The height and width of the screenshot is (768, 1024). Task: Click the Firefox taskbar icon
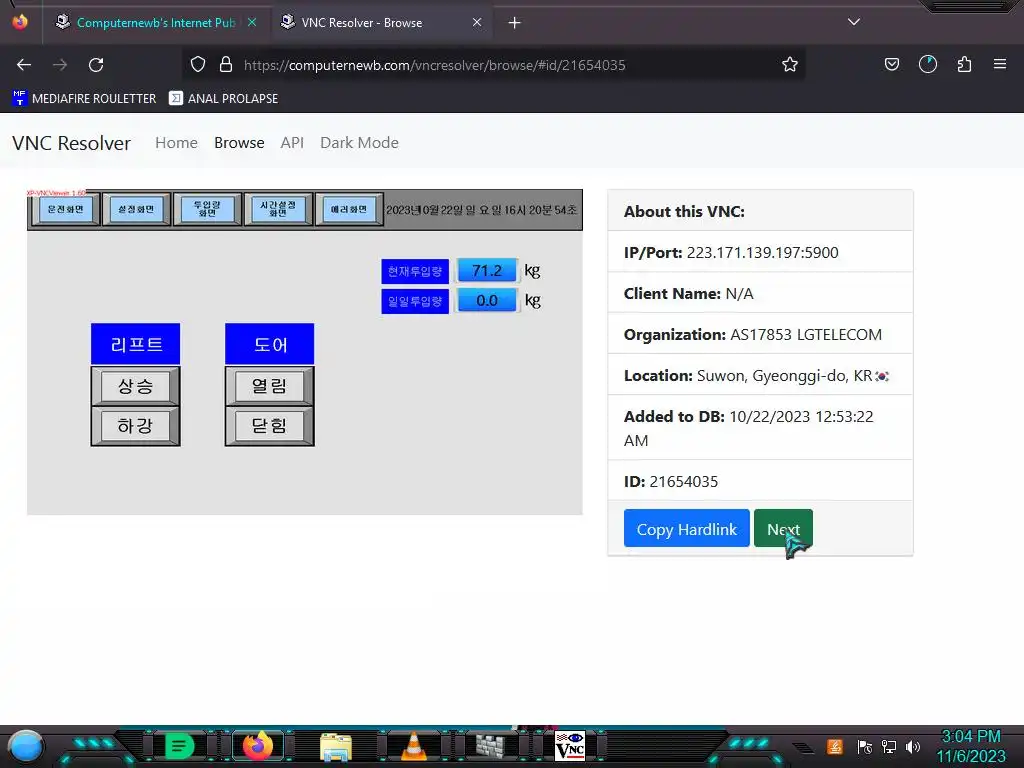[x=257, y=746]
